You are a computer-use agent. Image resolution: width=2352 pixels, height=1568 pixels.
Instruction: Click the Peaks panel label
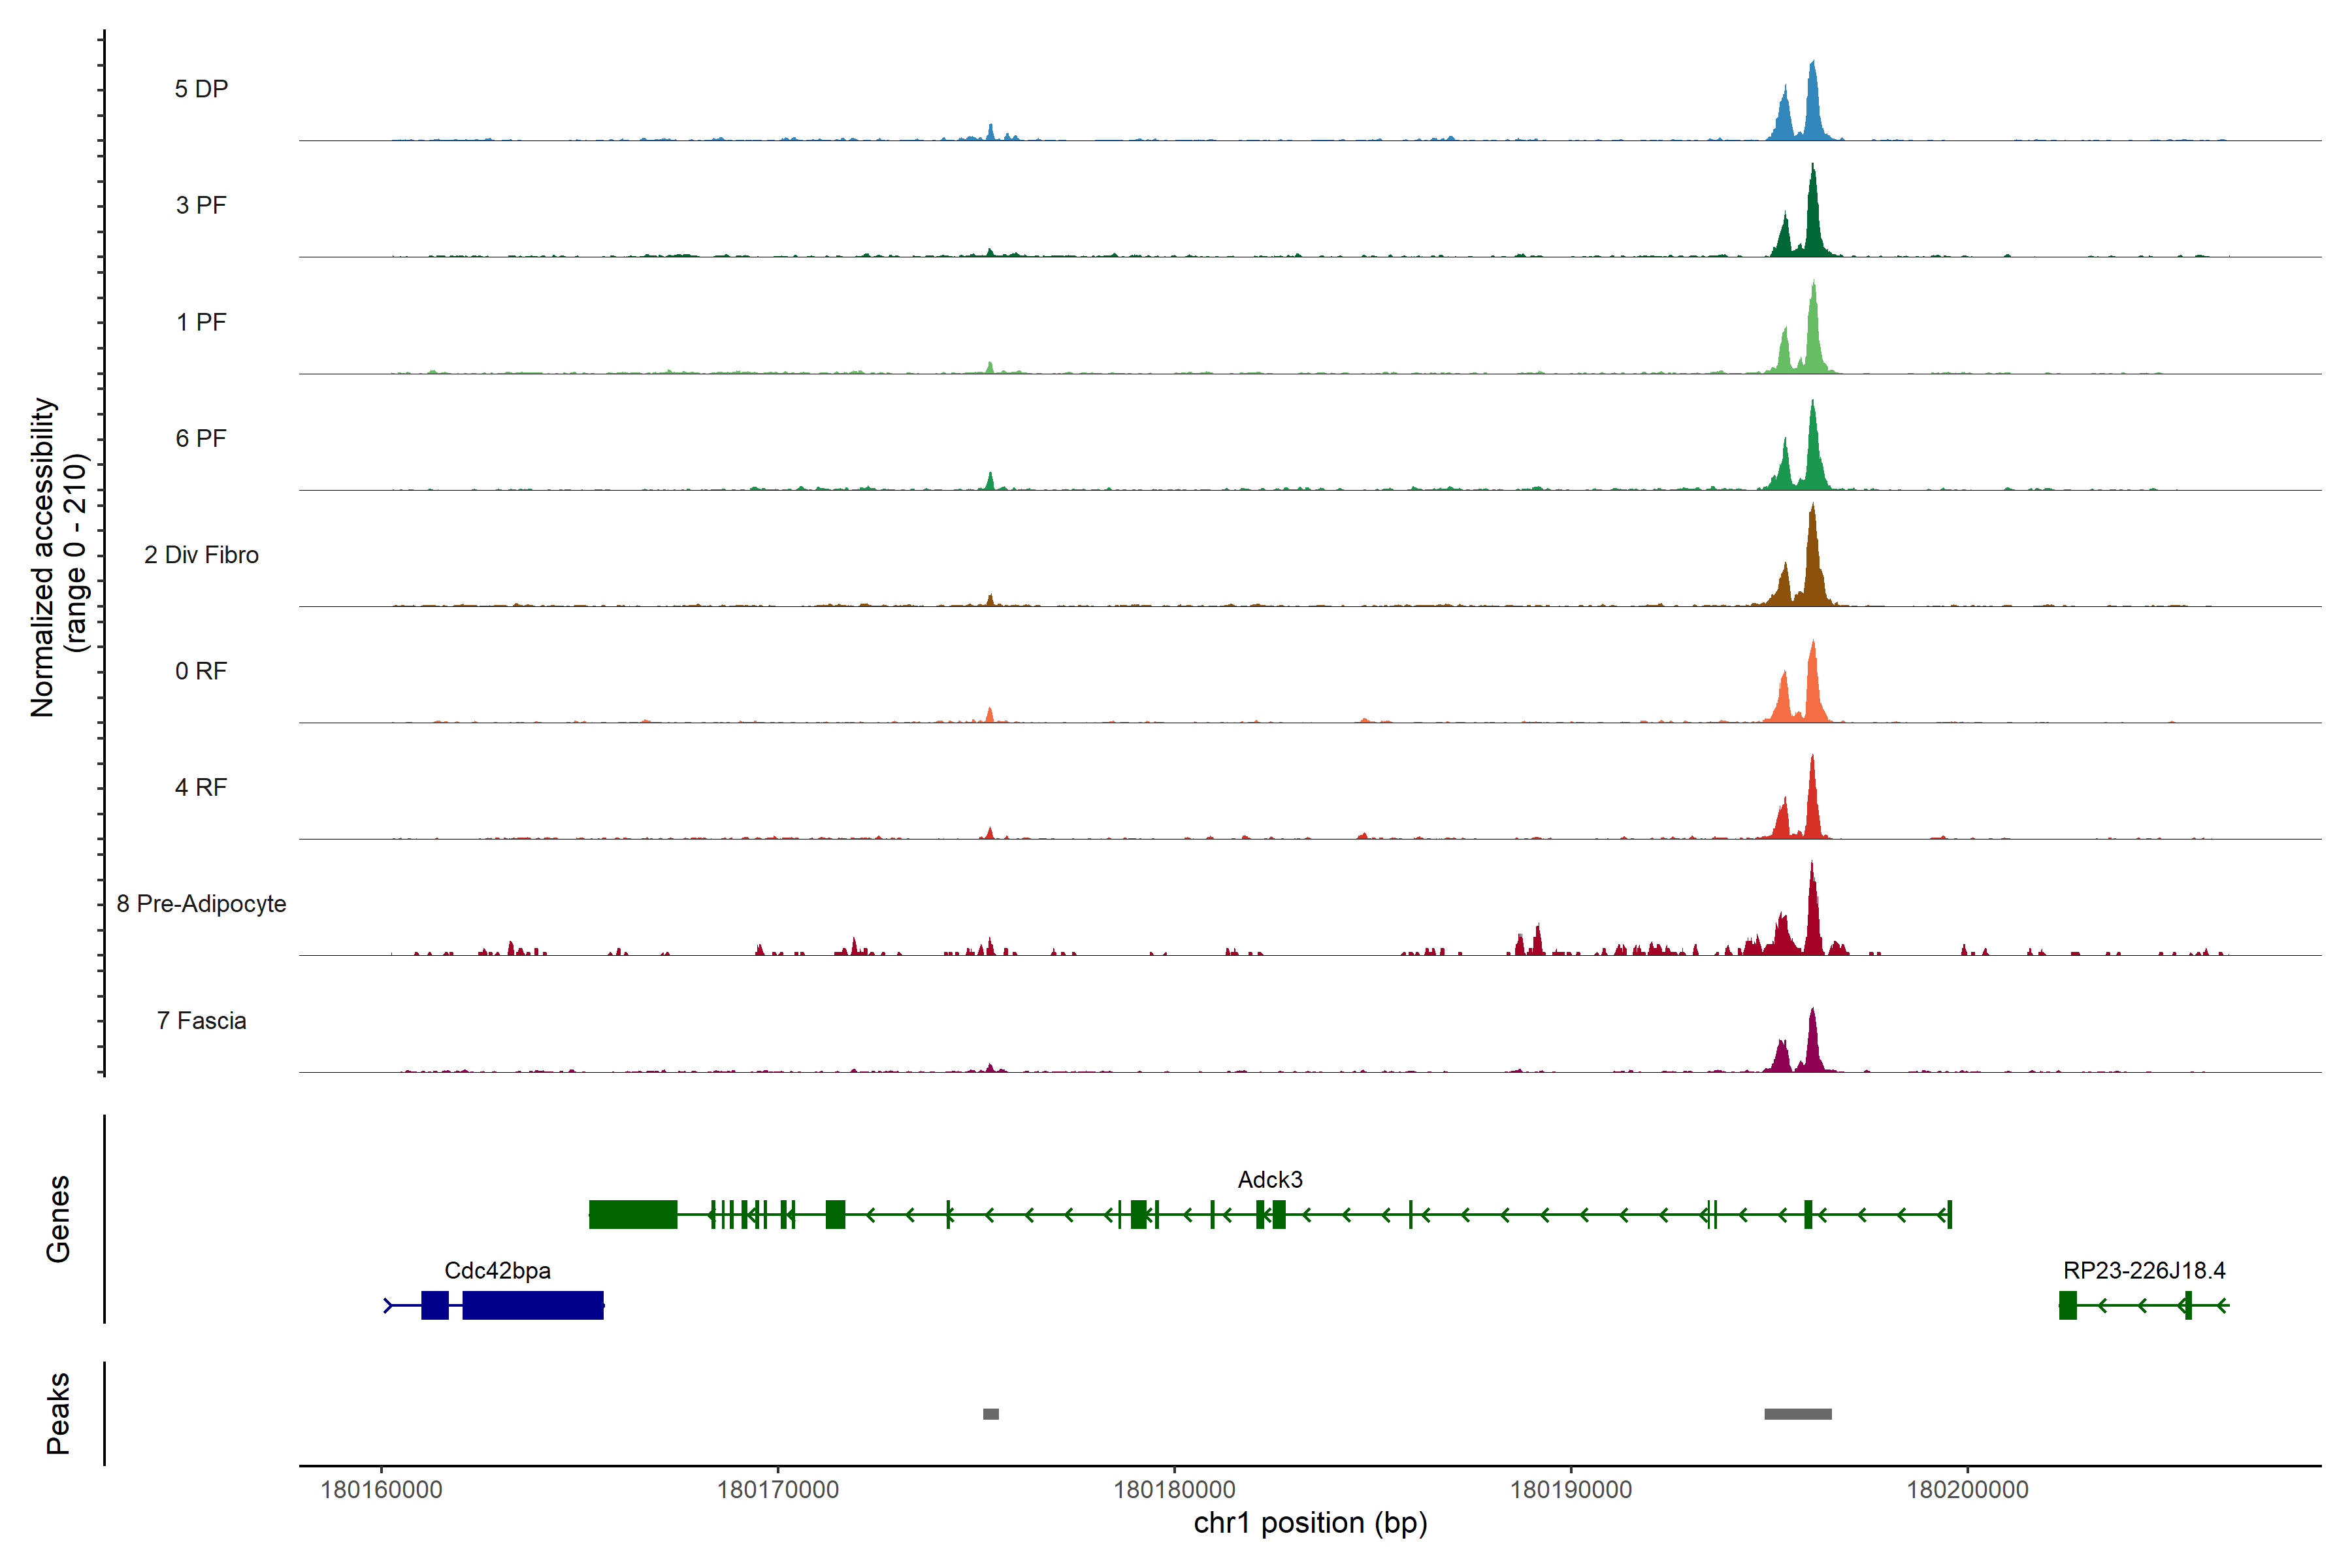coord(58,1413)
